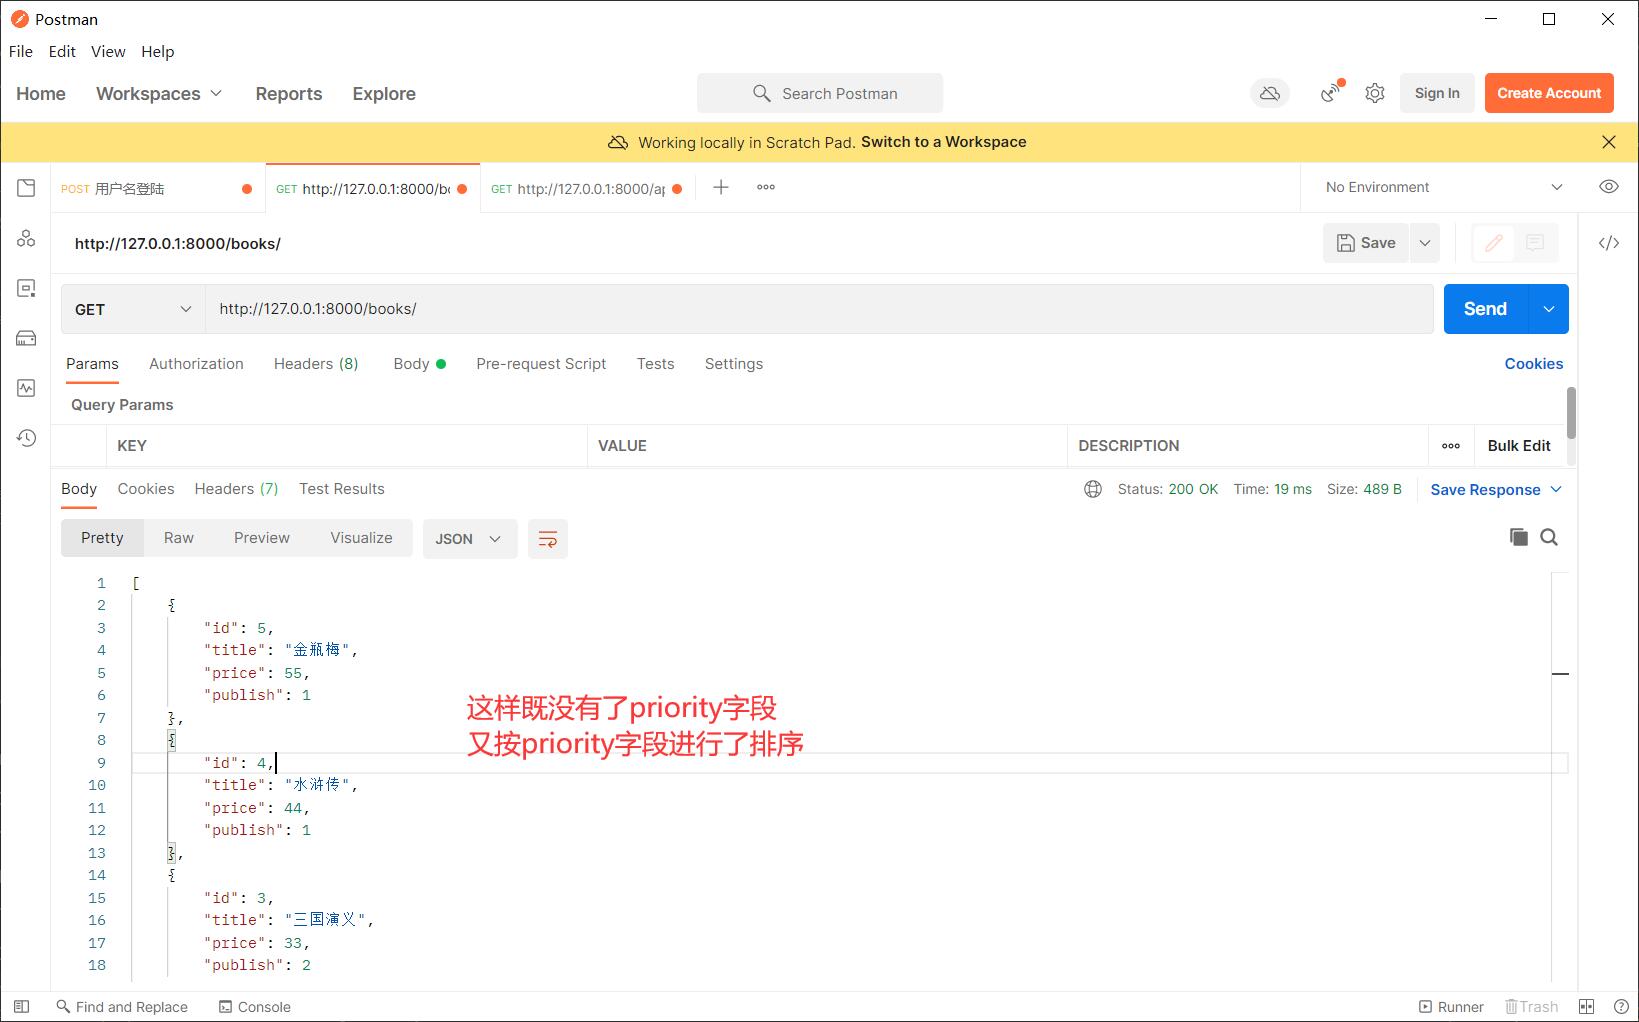The image size is (1639, 1022).
Task: Open the View menu
Action: (x=108, y=51)
